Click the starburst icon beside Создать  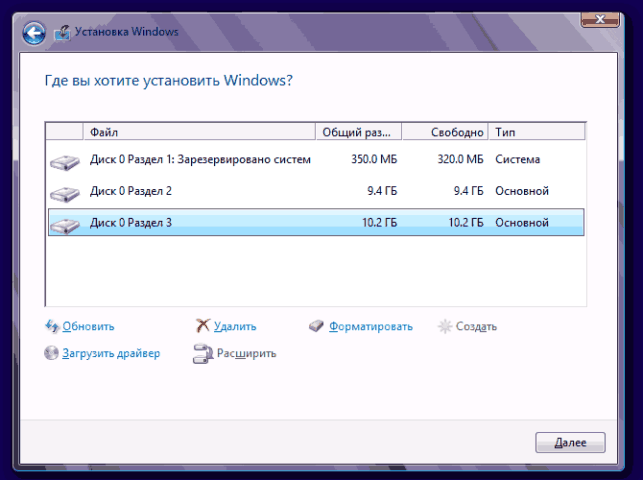(x=445, y=327)
